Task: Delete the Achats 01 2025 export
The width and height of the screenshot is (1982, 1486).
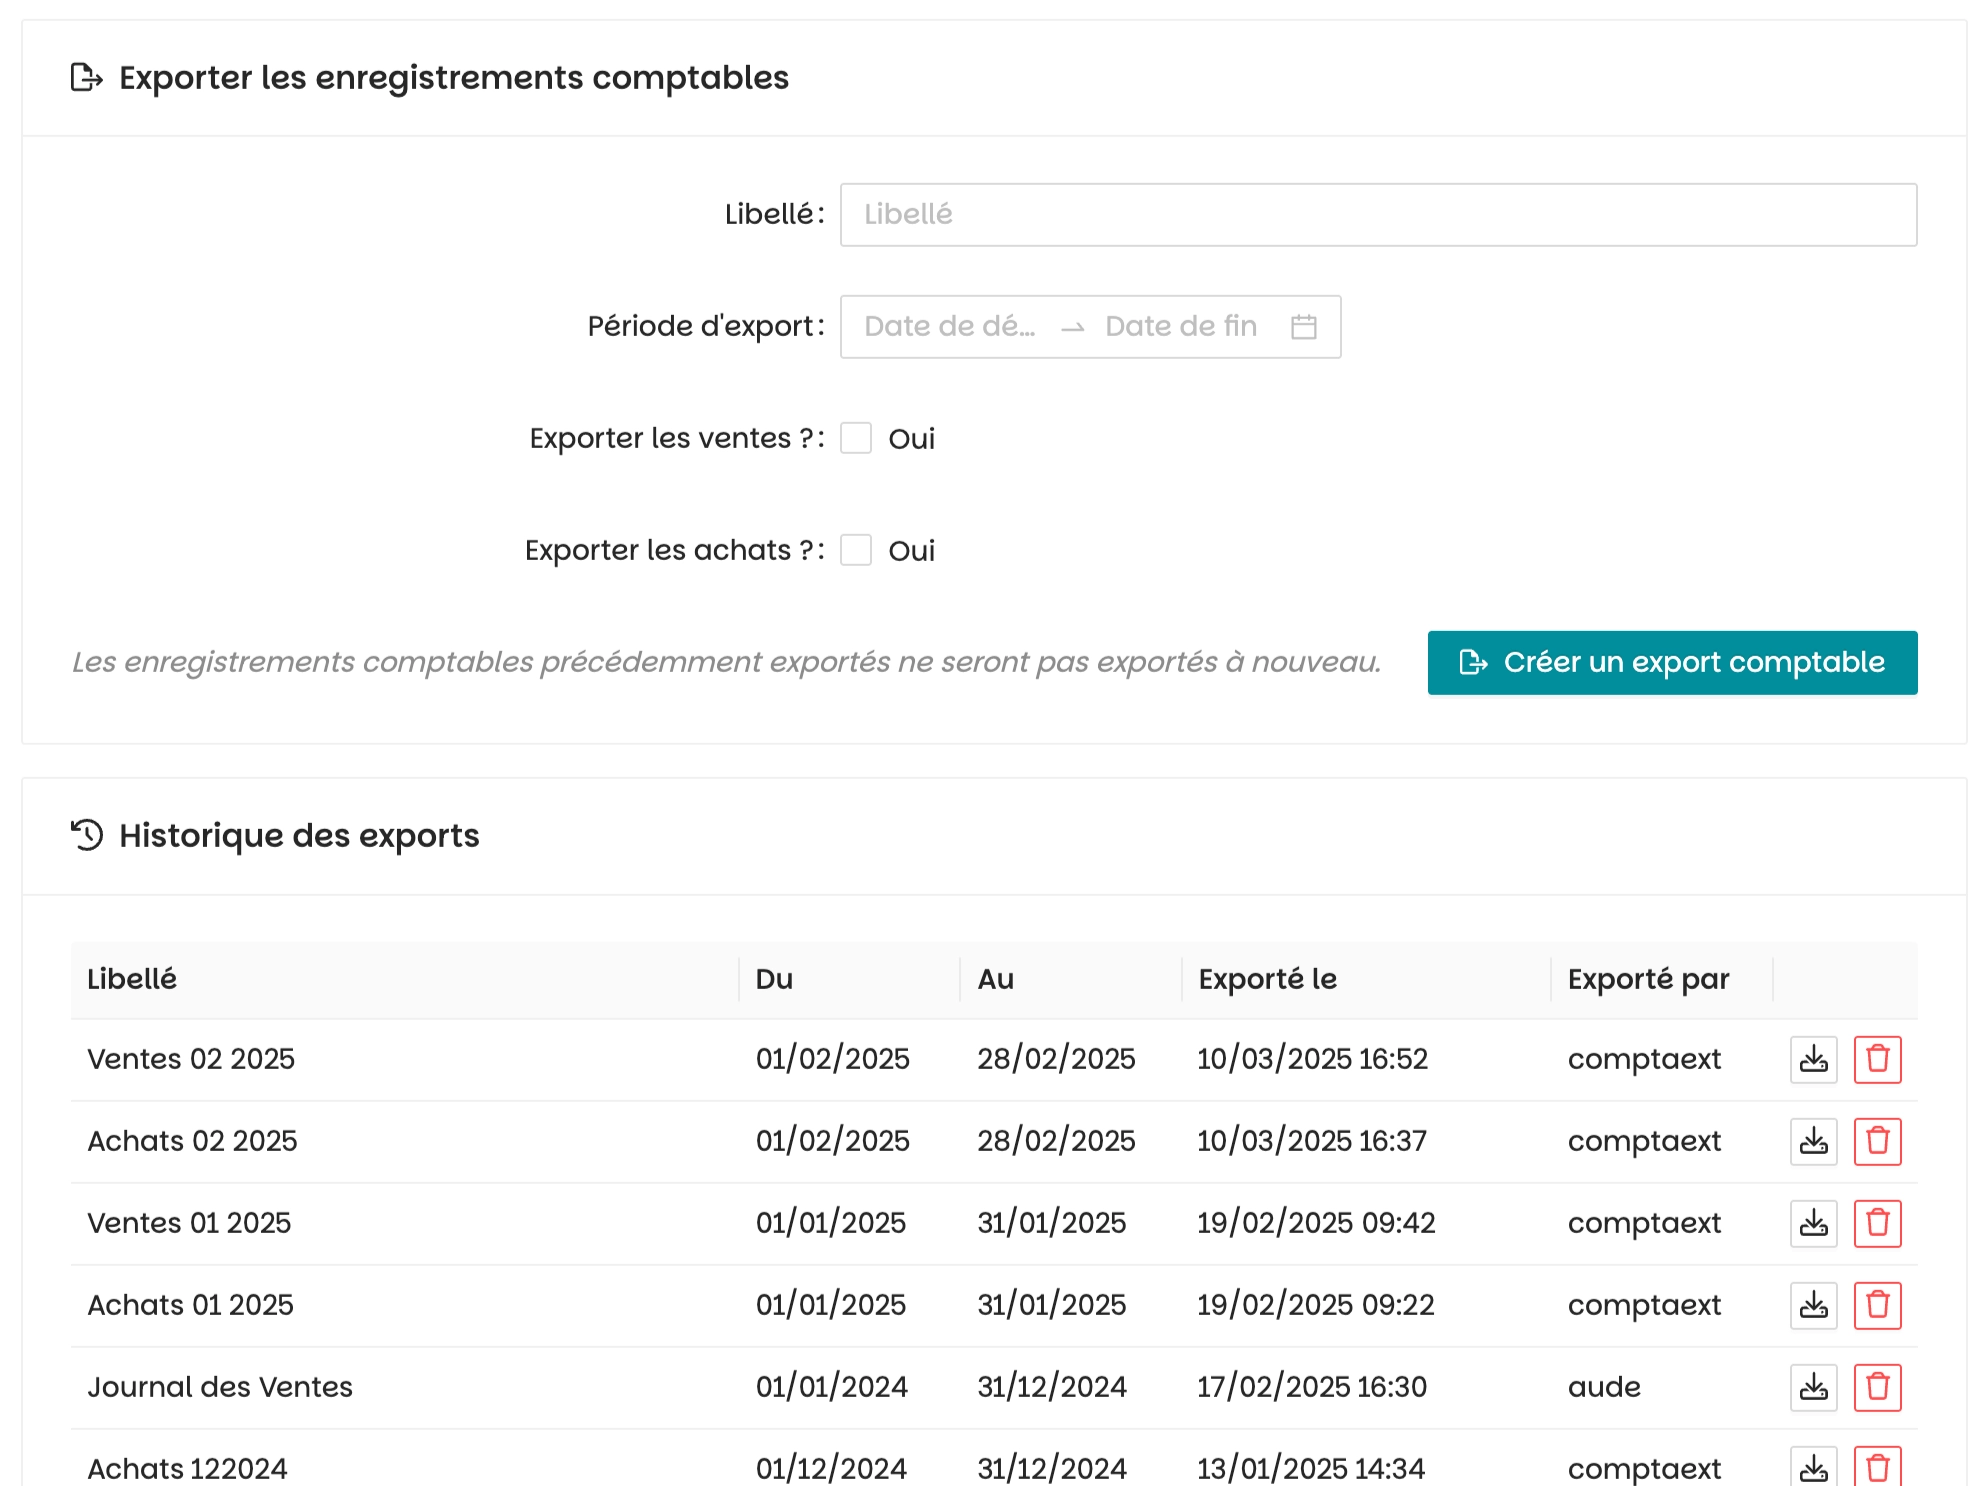Action: pyautogui.click(x=1877, y=1305)
